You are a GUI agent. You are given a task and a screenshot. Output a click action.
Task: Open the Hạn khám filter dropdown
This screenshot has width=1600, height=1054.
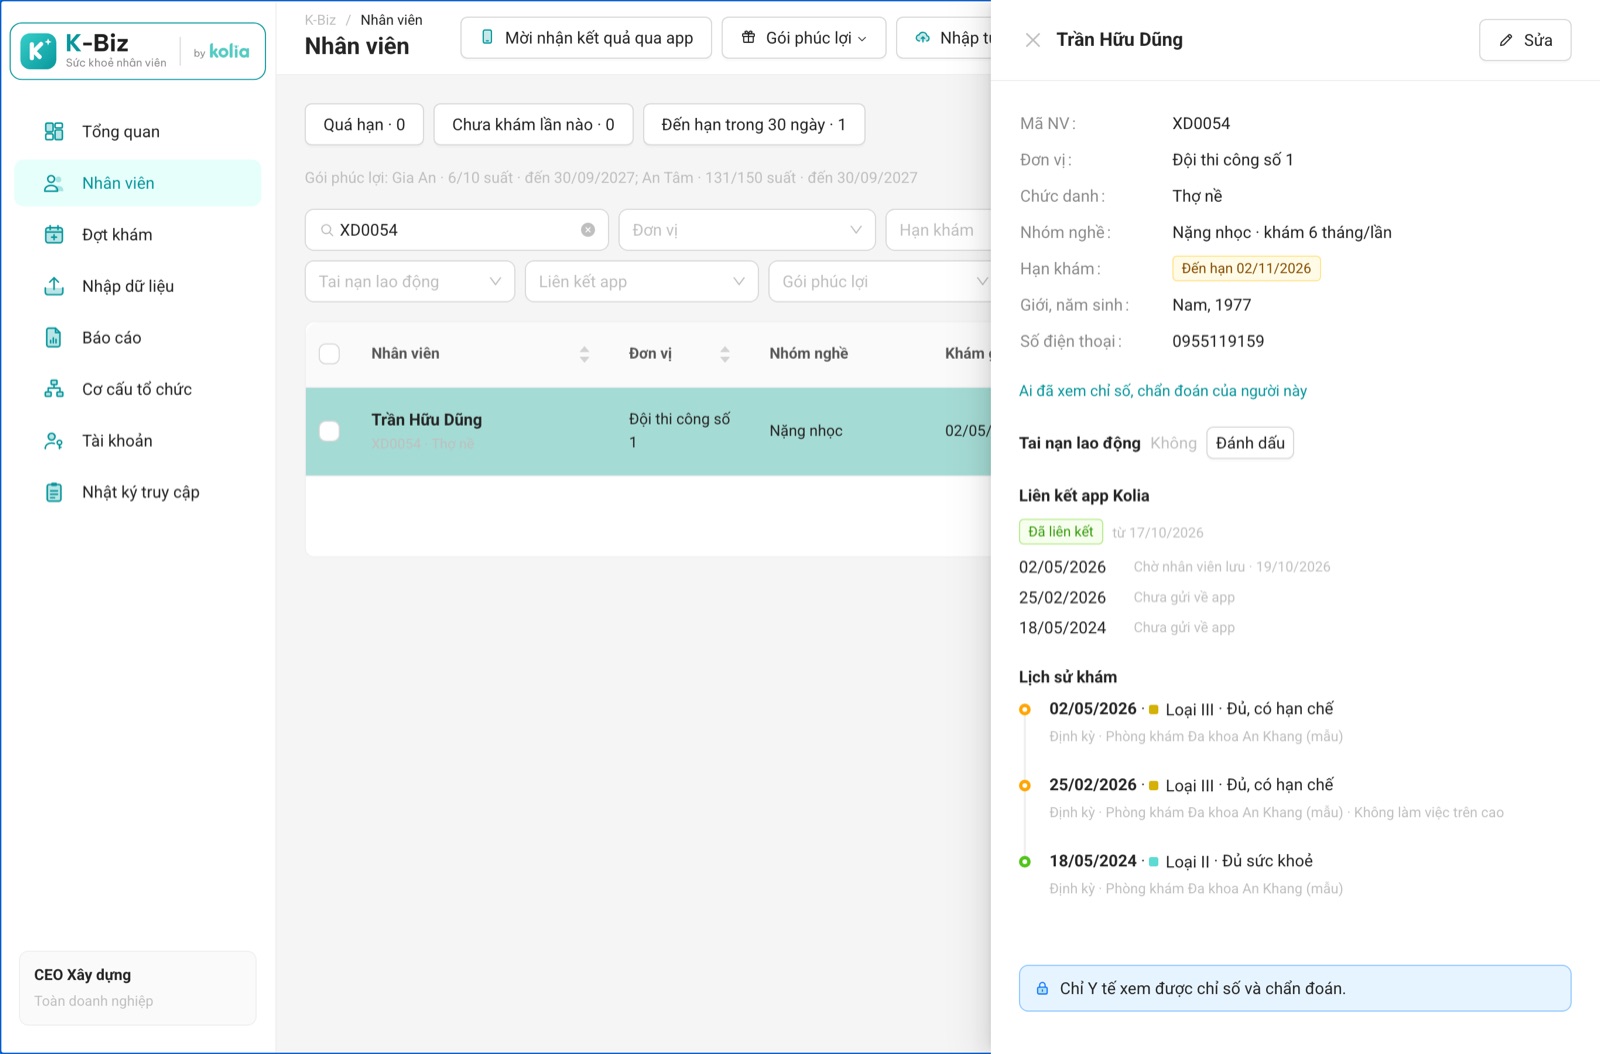938,230
